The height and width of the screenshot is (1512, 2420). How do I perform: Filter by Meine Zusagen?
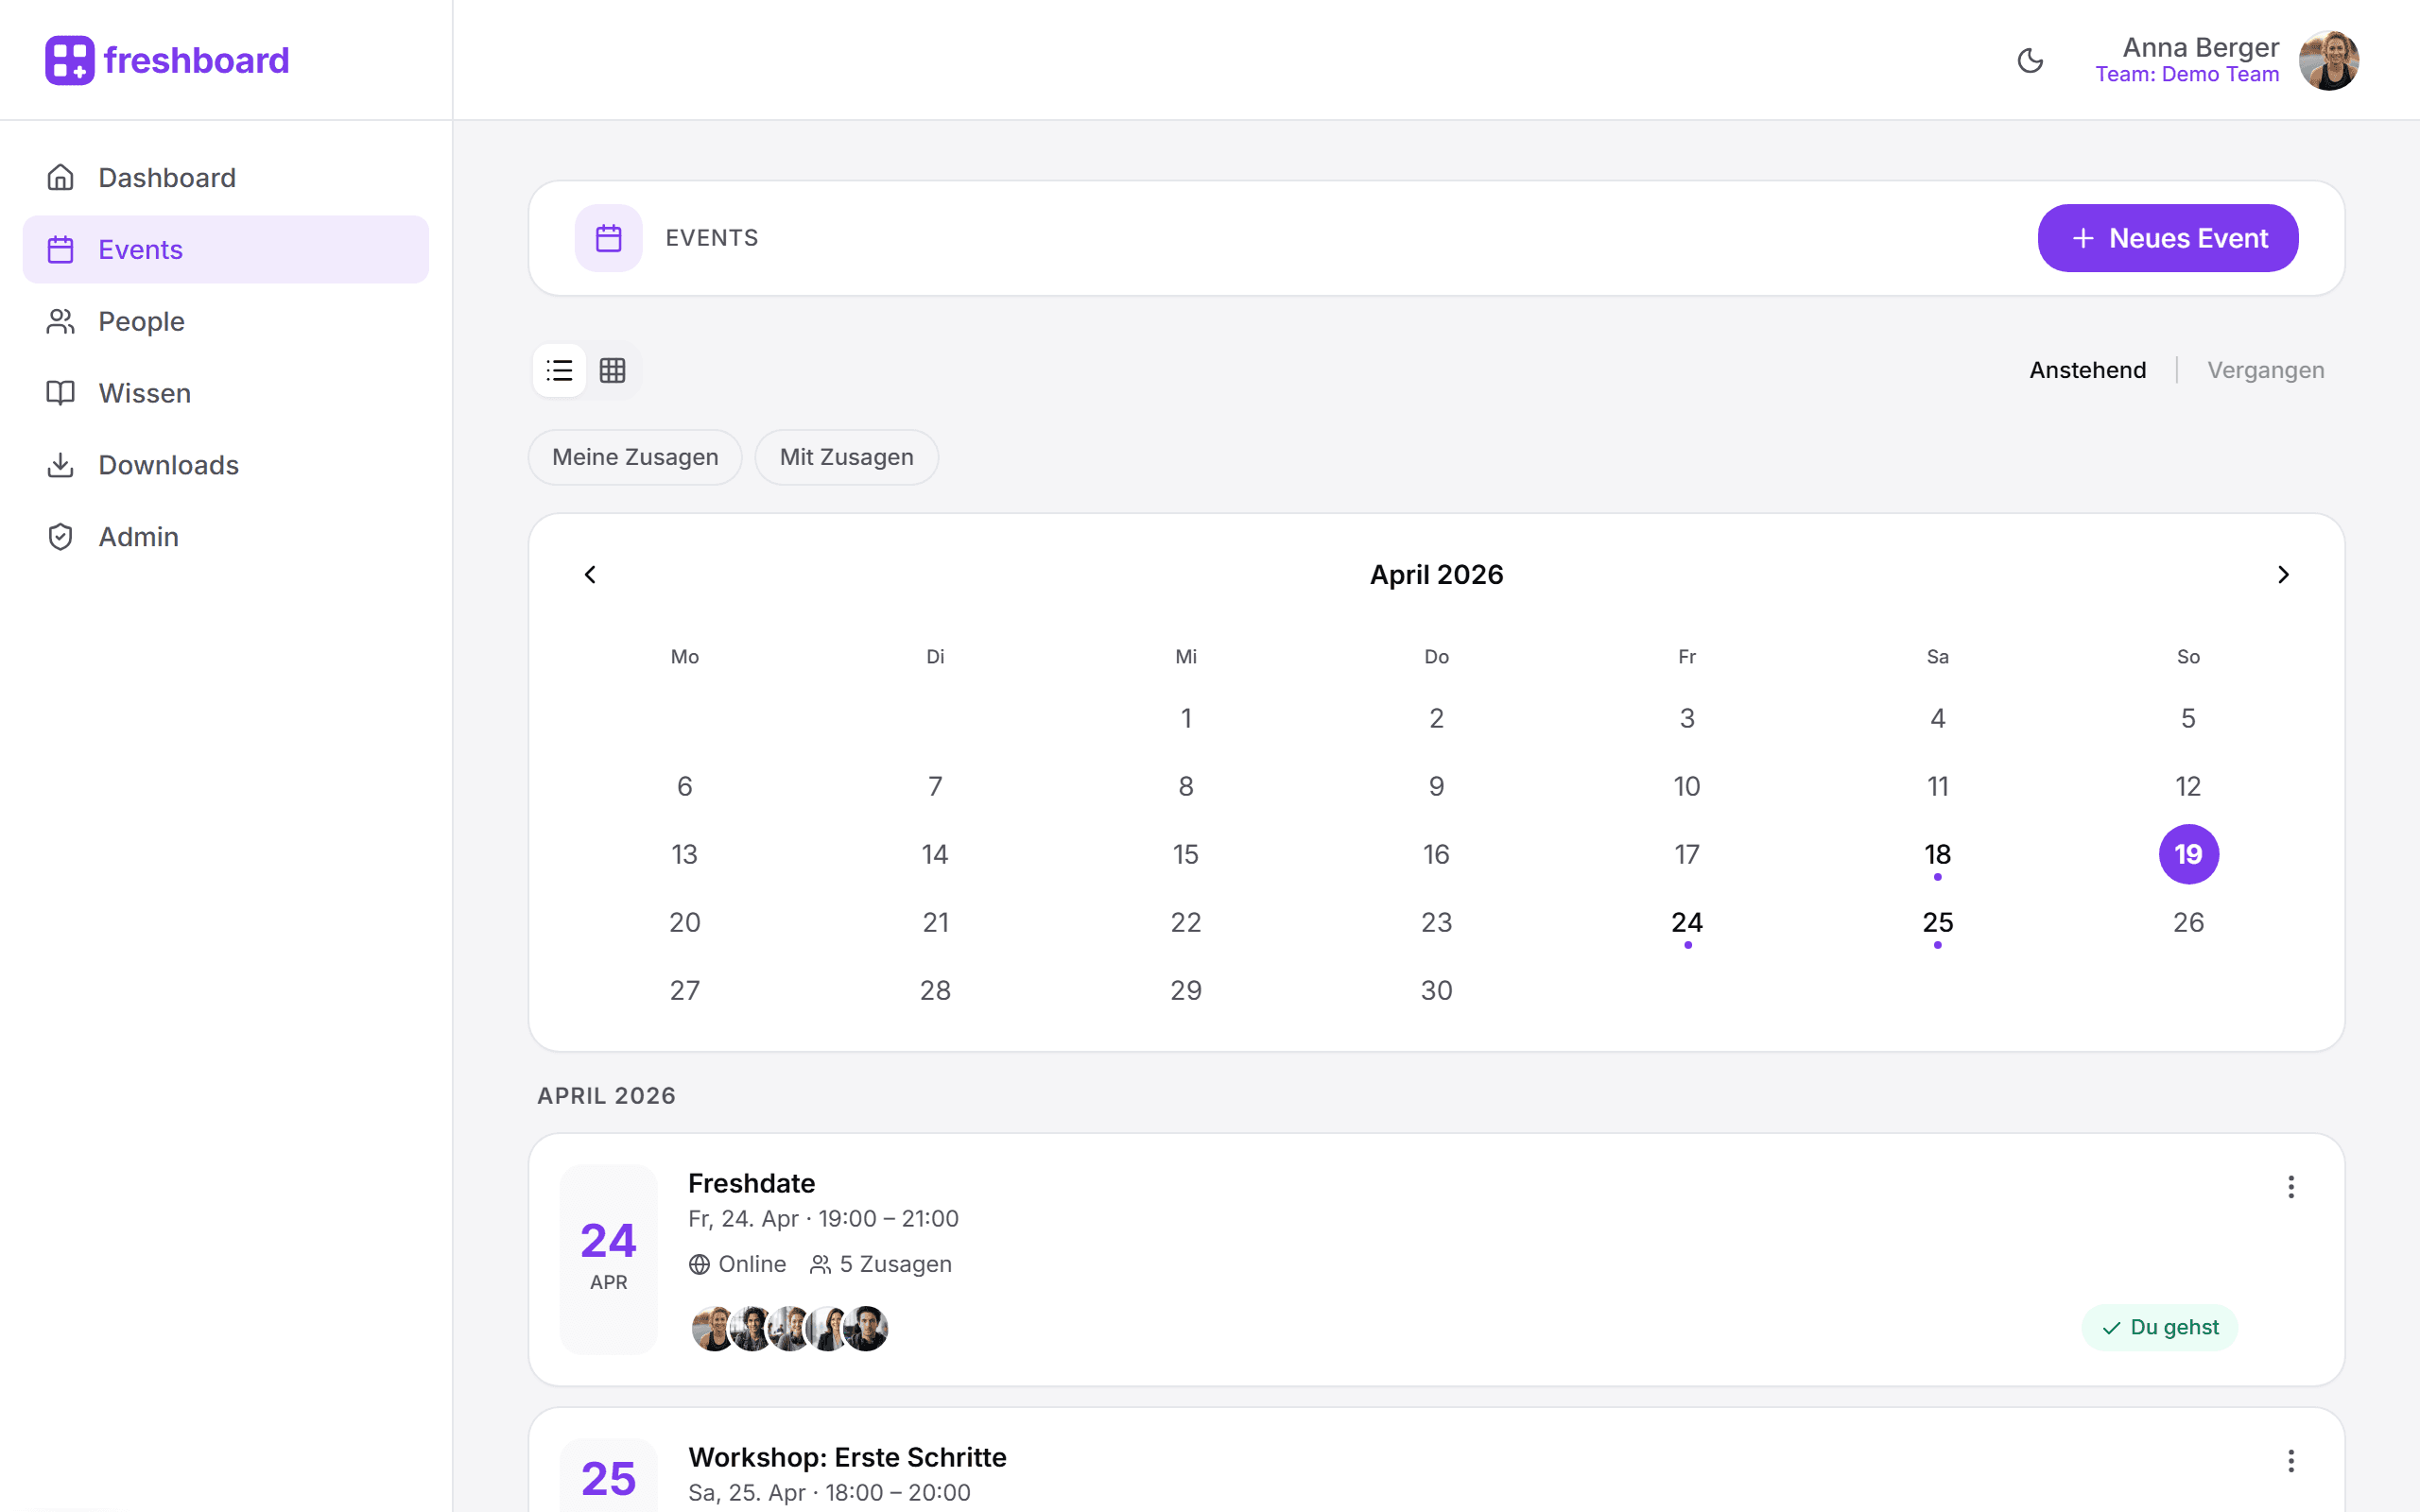635,457
